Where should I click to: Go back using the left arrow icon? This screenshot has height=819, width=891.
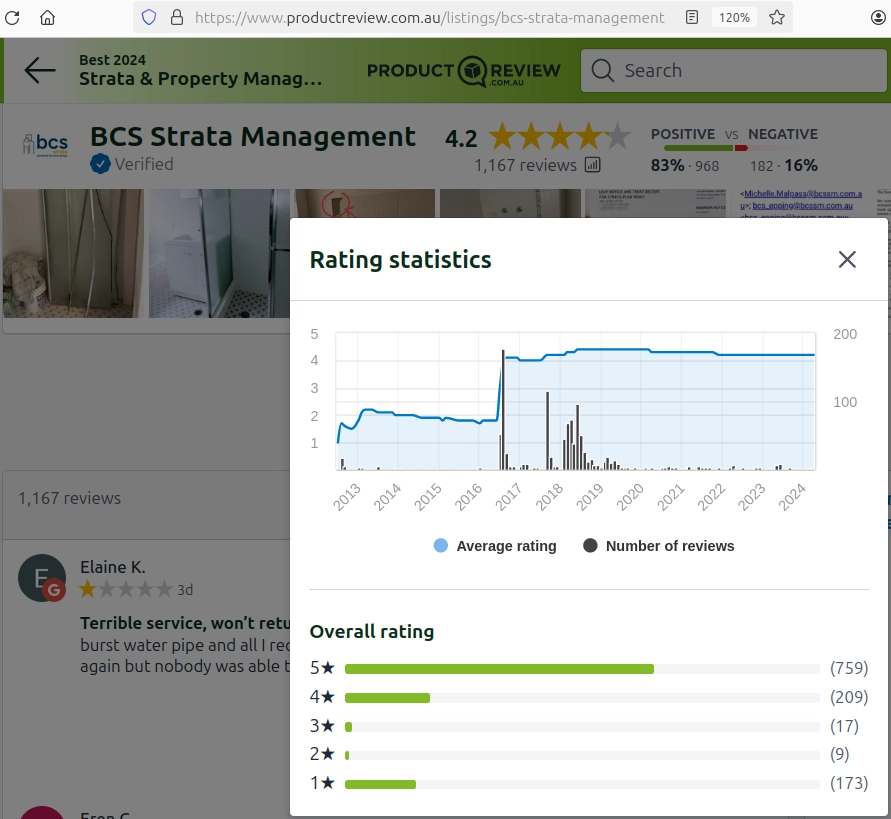tap(40, 70)
